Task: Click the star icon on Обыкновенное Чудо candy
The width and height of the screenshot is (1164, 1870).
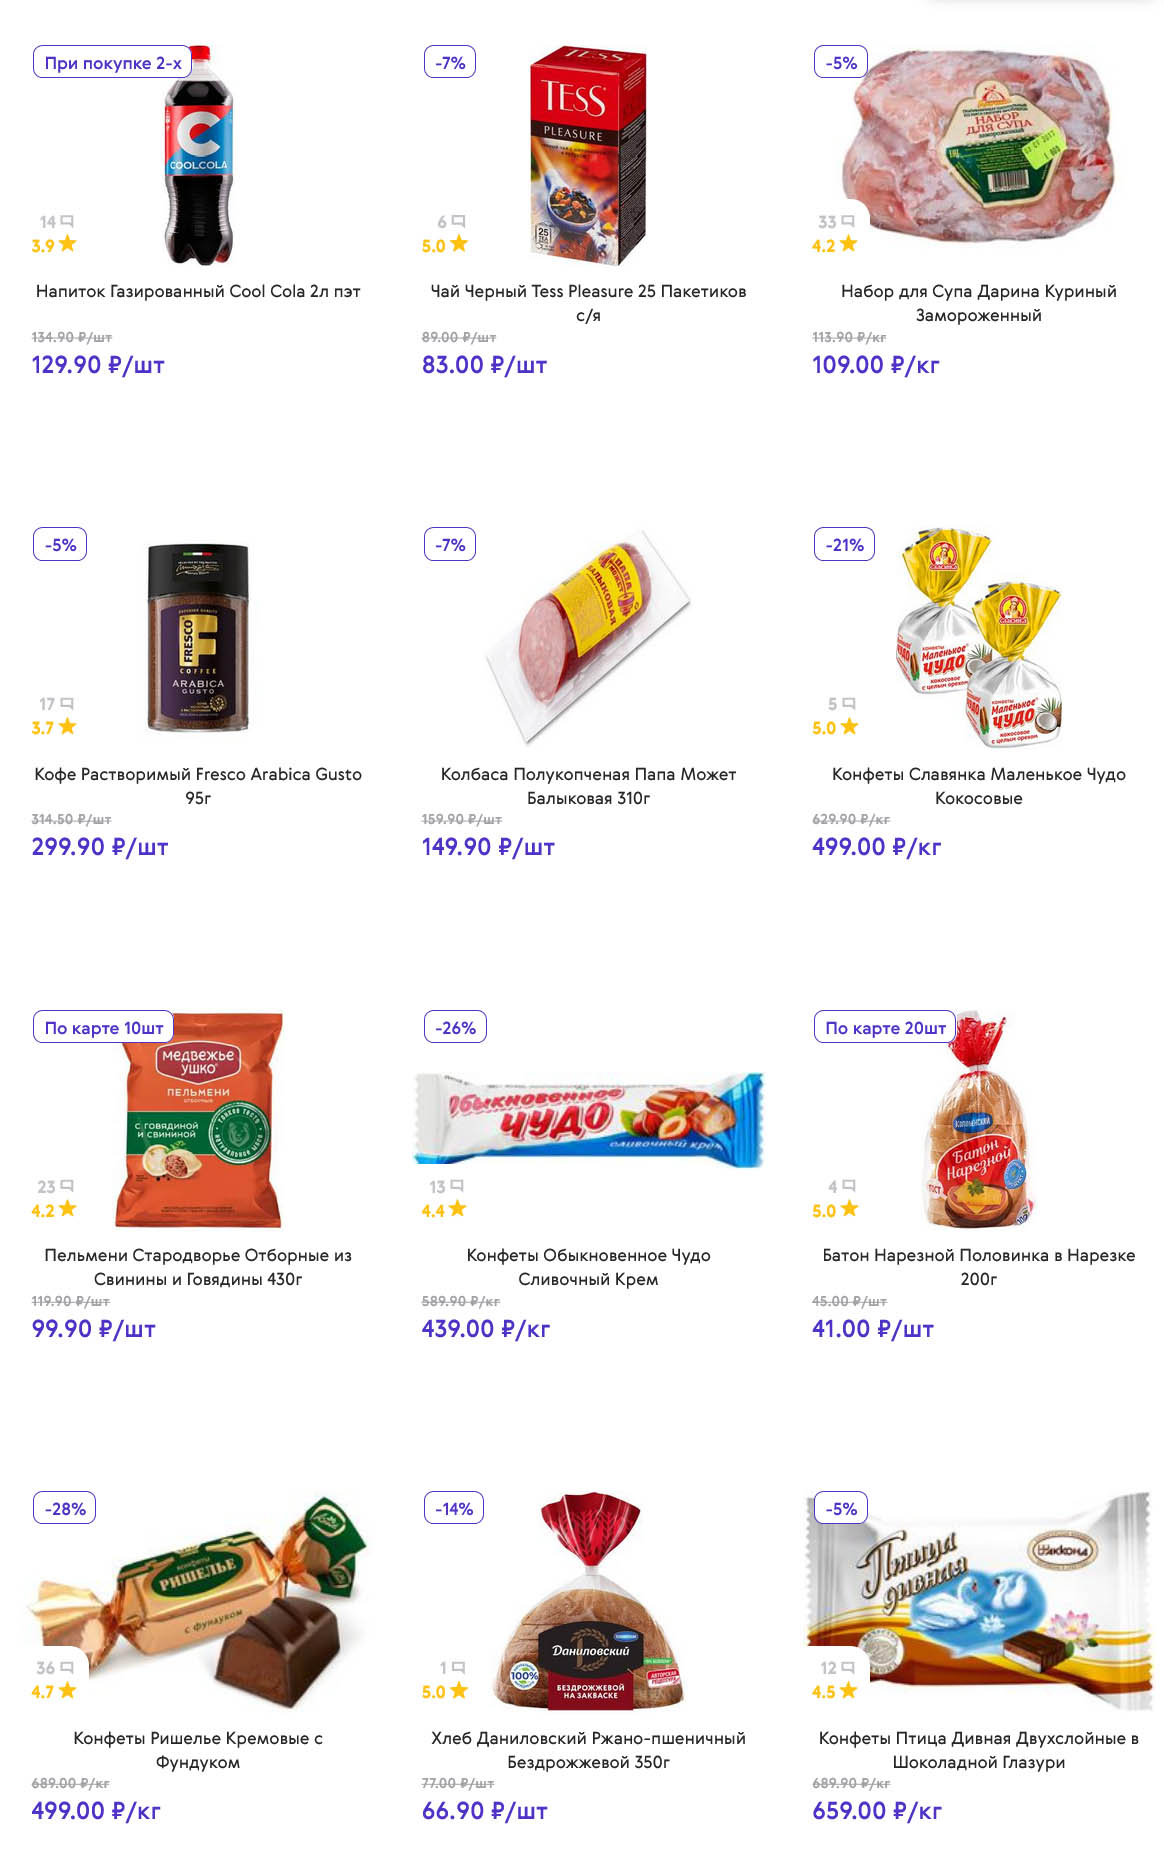Action: click(x=457, y=1209)
